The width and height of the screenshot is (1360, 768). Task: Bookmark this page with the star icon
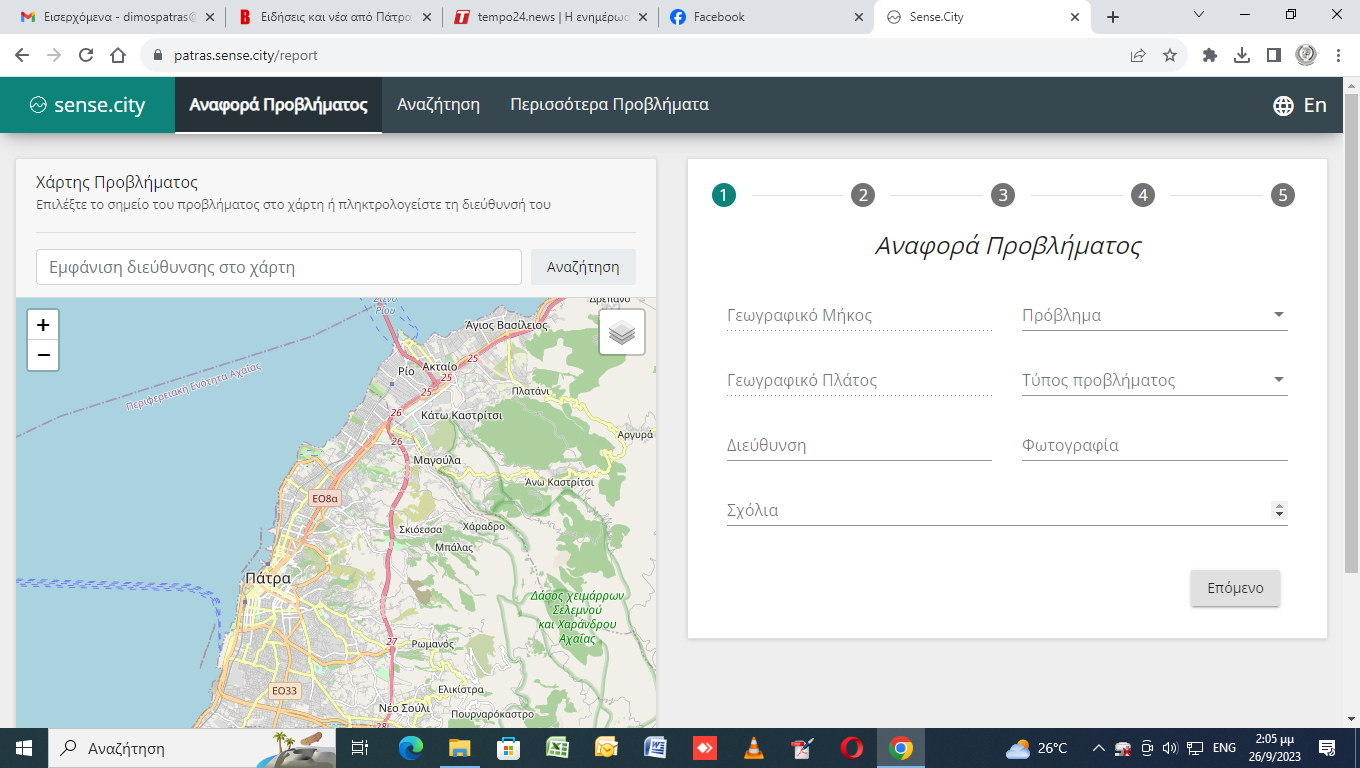pyautogui.click(x=1170, y=56)
